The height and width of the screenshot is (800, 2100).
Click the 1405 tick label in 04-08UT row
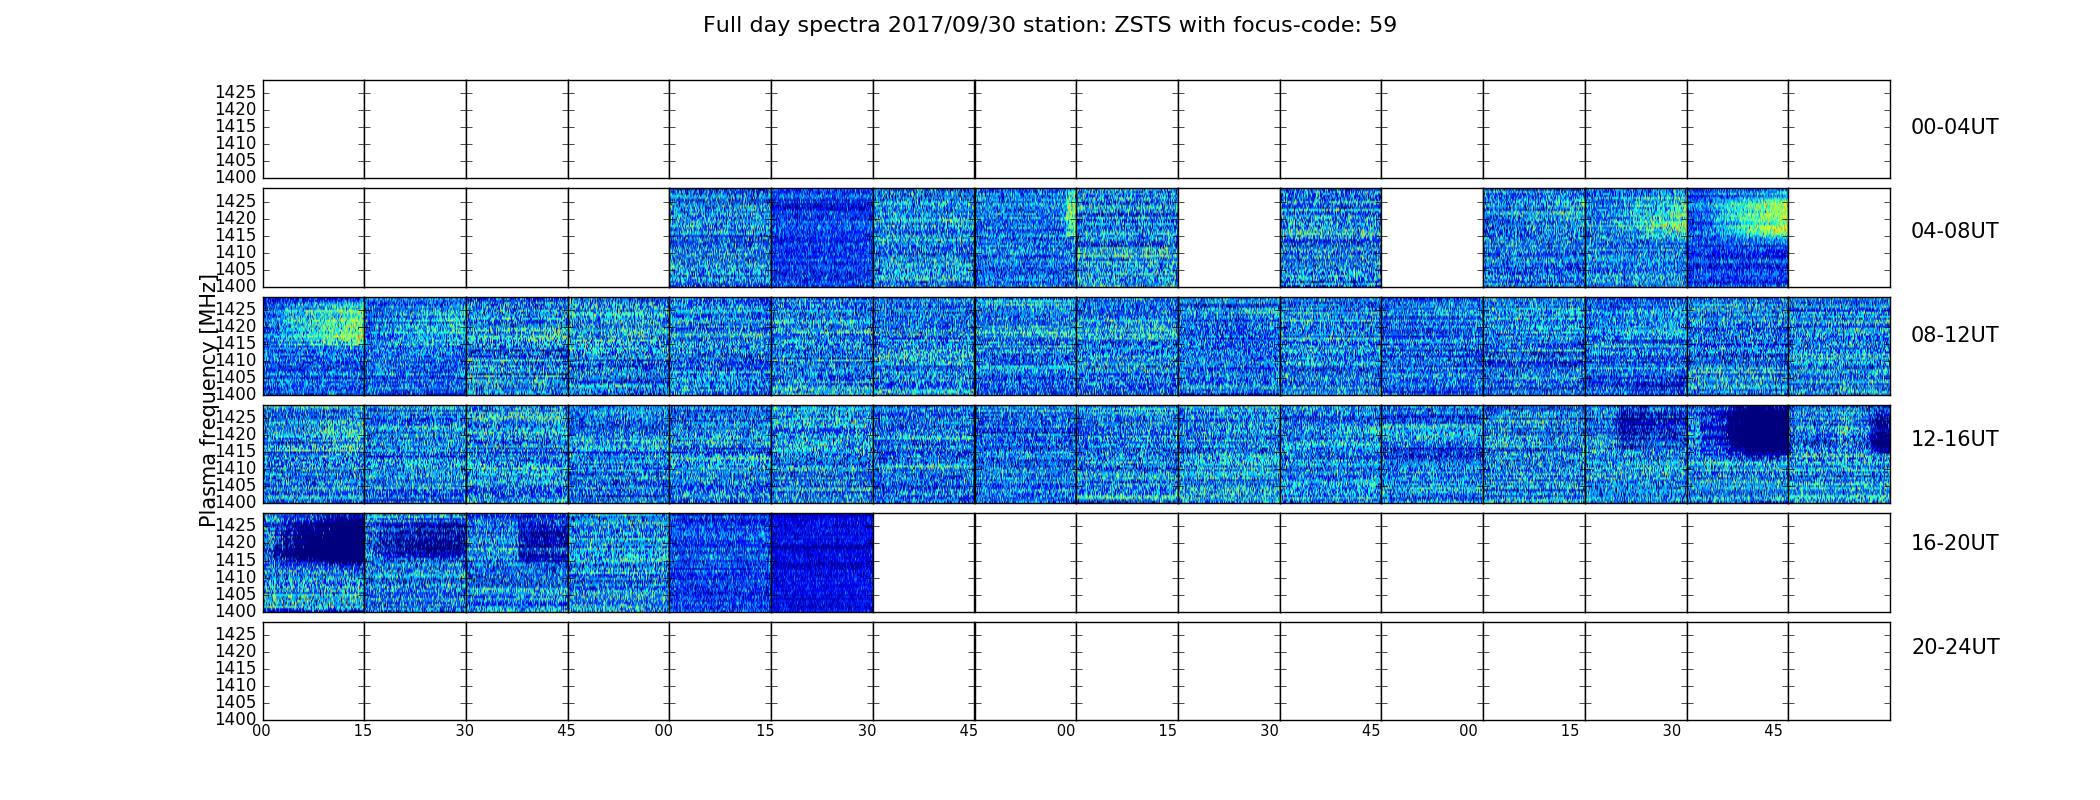pos(236,269)
